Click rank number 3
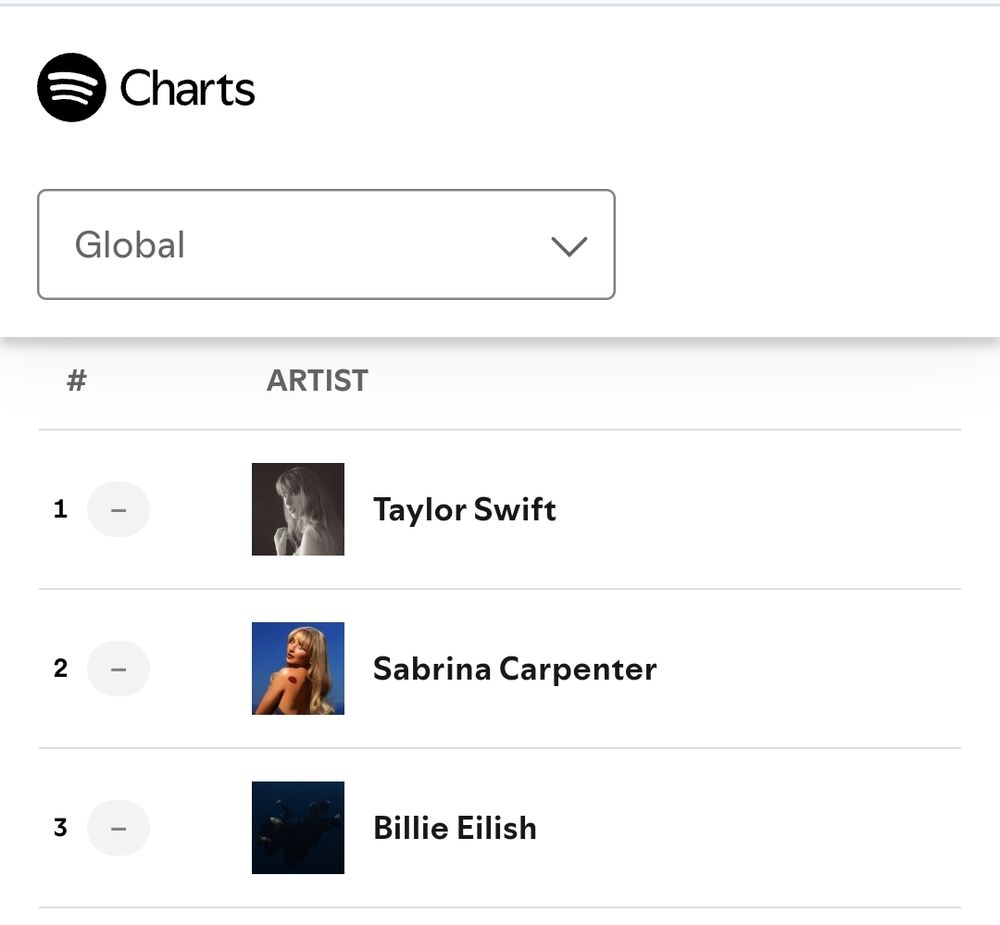The height and width of the screenshot is (925, 1000). (60, 828)
